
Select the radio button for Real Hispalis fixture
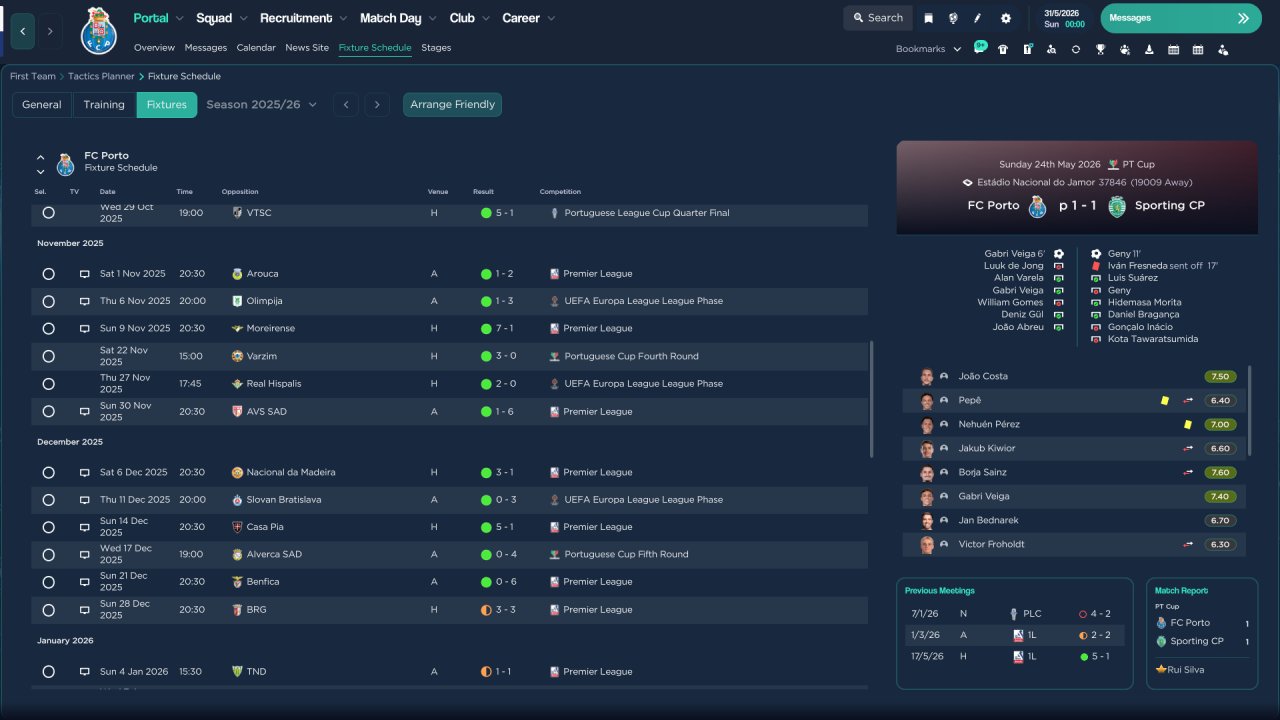[48, 384]
